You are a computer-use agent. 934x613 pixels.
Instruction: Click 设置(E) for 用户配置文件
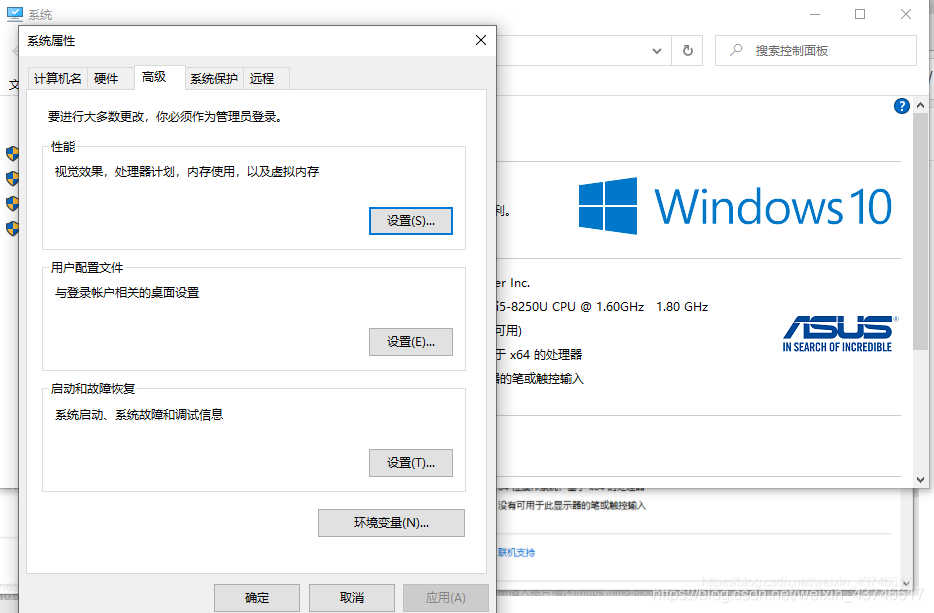pos(411,342)
